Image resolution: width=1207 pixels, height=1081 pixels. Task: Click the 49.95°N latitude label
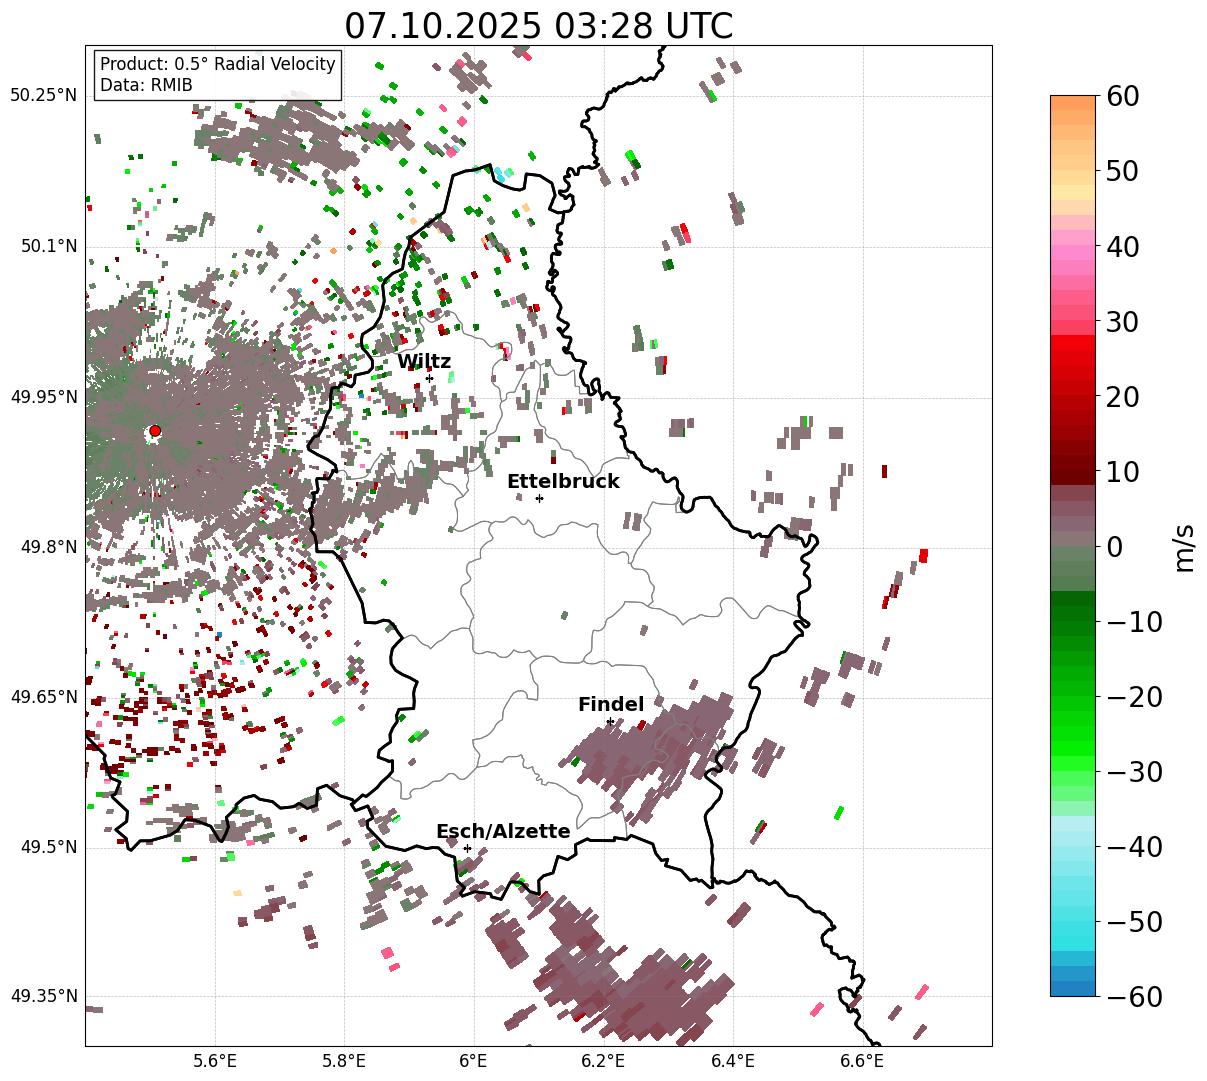tap(44, 397)
